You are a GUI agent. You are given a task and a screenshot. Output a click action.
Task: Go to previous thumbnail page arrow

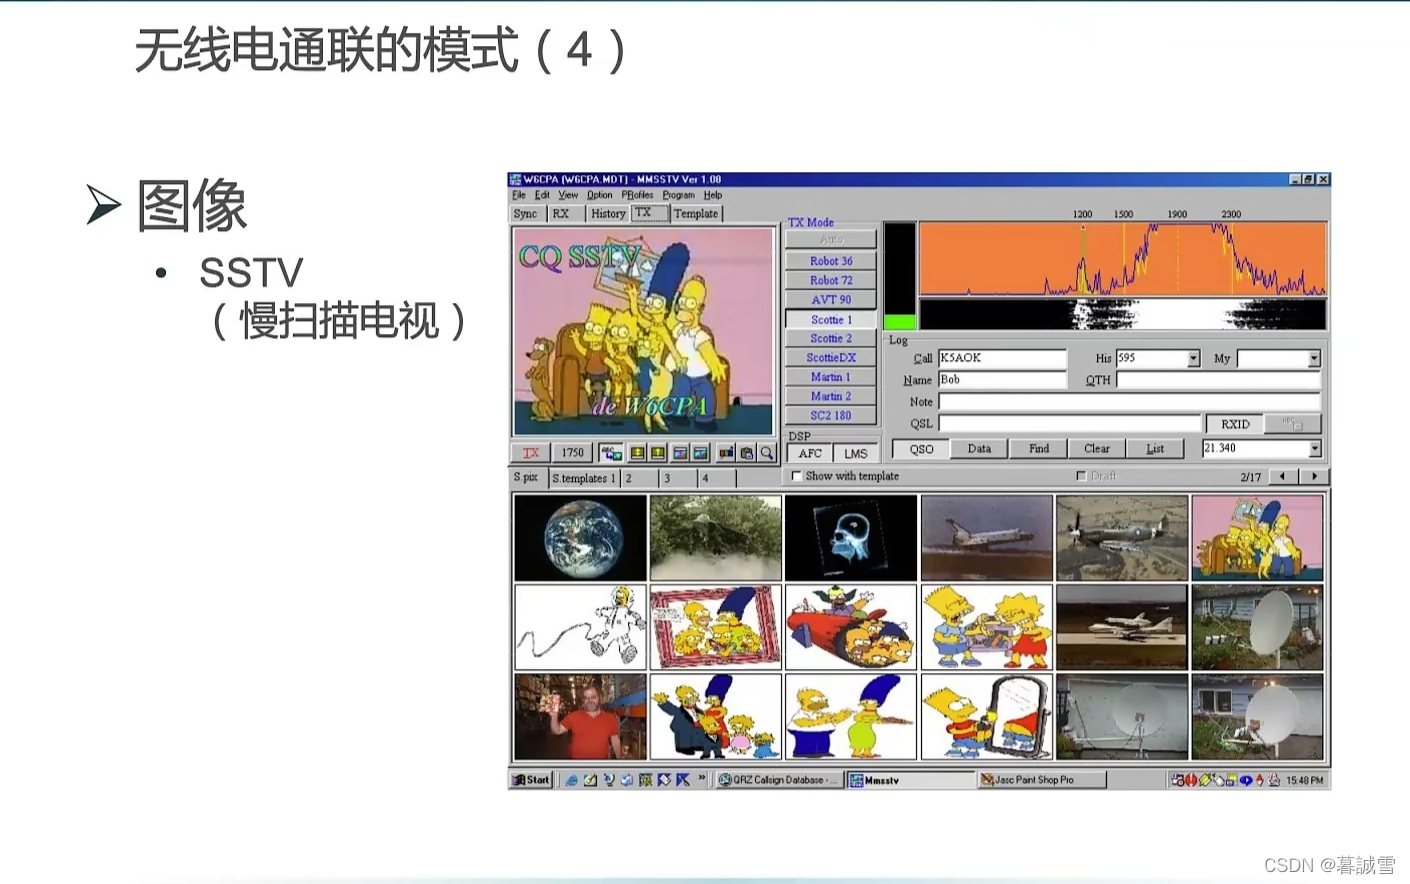point(1282,476)
